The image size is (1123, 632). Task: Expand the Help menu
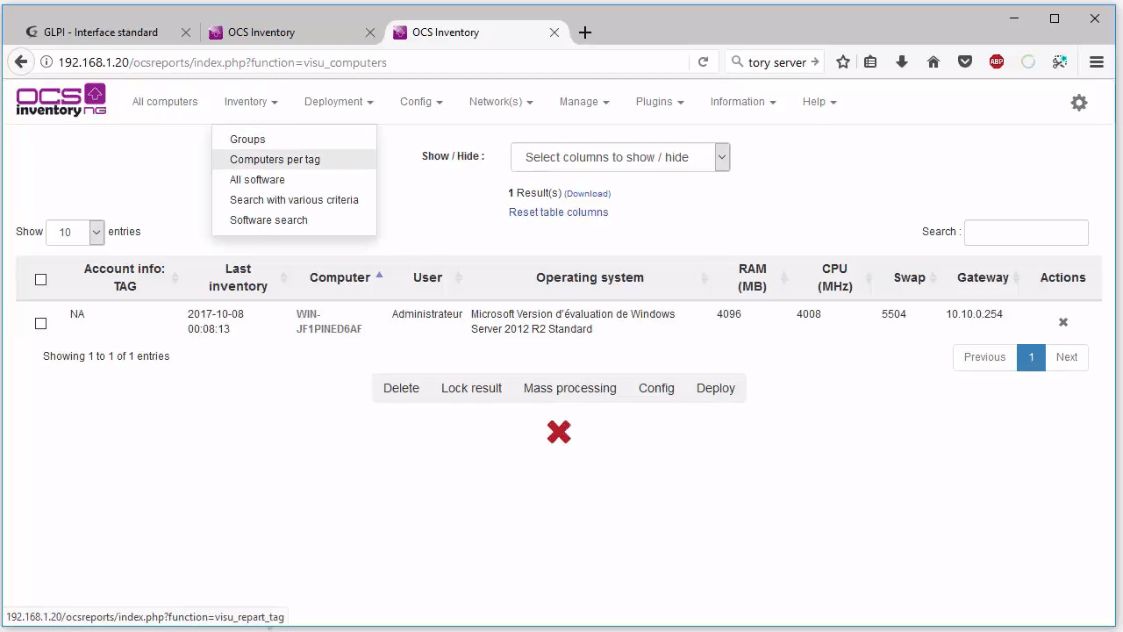pyautogui.click(x=819, y=102)
